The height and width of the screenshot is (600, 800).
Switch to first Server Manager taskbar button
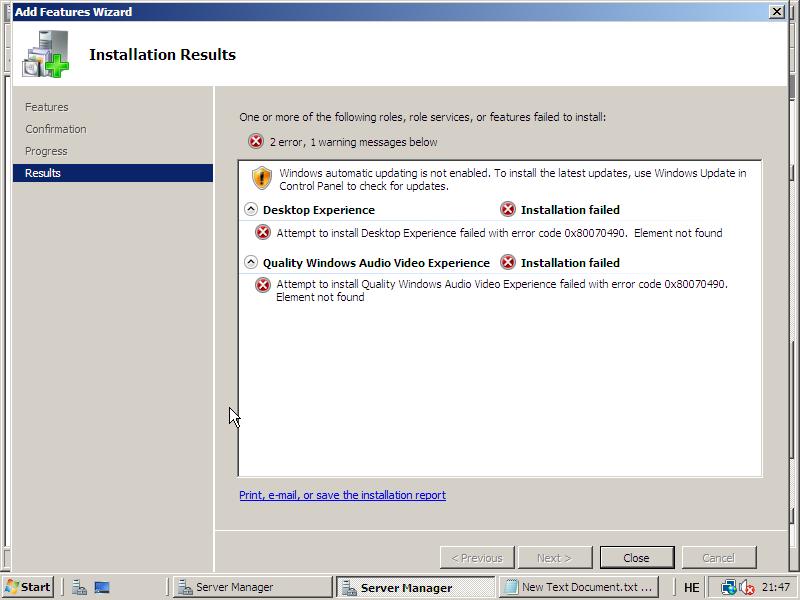(x=253, y=587)
